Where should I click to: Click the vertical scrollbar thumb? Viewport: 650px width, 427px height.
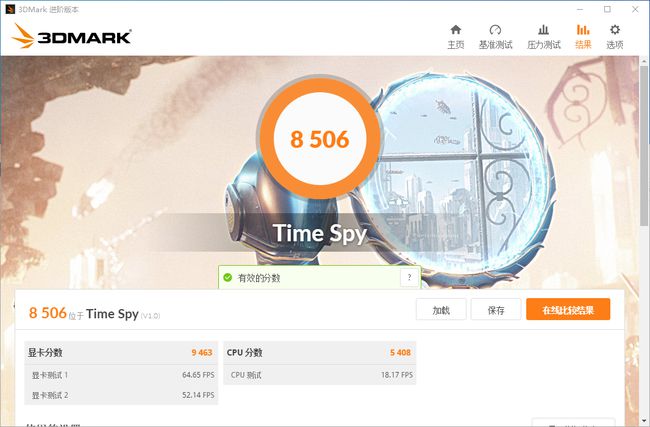[x=644, y=145]
